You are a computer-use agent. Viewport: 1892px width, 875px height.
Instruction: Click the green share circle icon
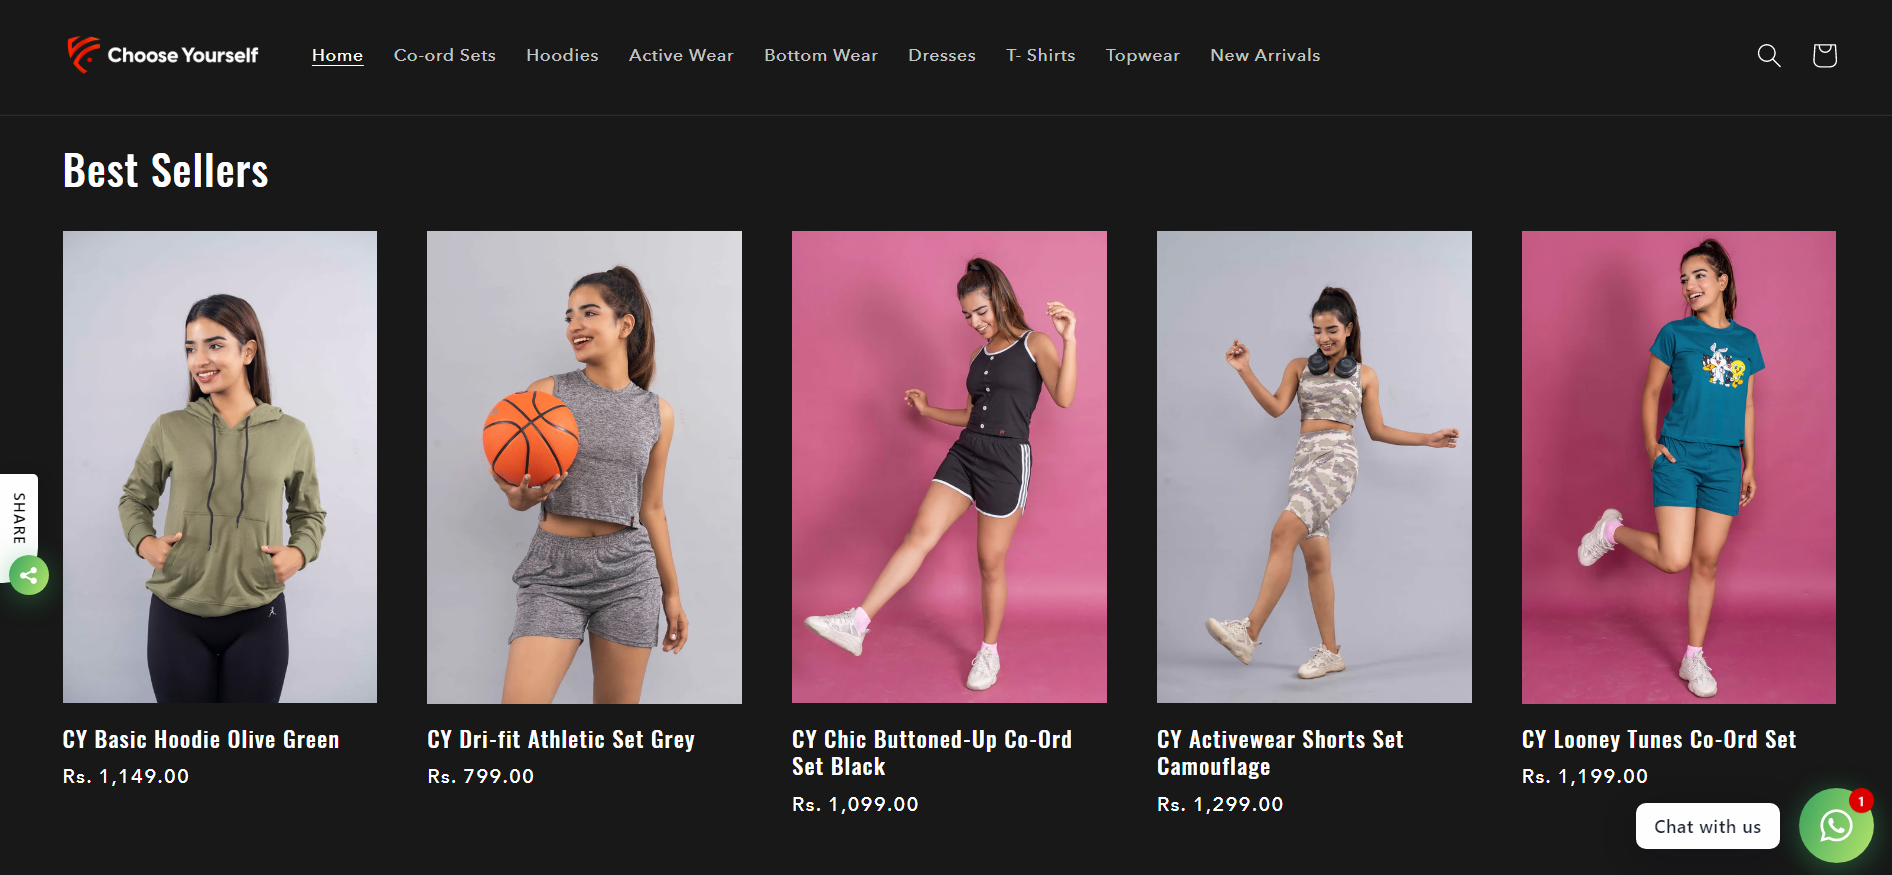(x=29, y=575)
